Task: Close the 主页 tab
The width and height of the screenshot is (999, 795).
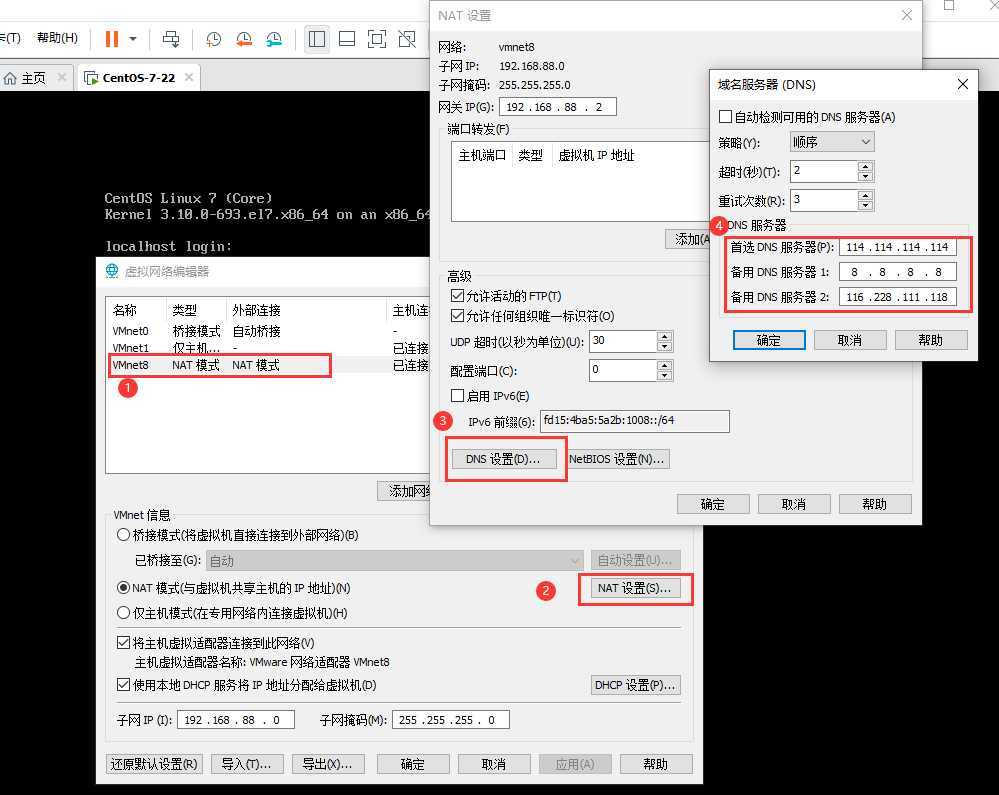Action: point(62,77)
